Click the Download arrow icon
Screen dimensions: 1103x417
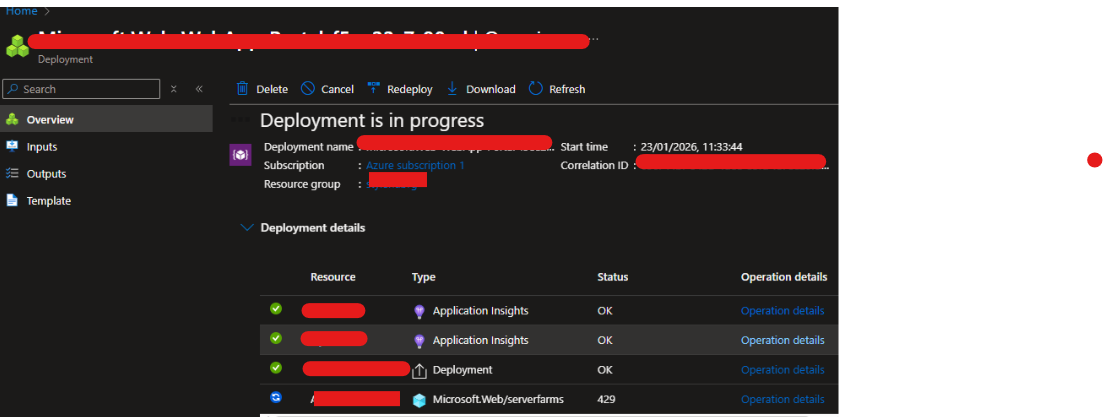(452, 89)
